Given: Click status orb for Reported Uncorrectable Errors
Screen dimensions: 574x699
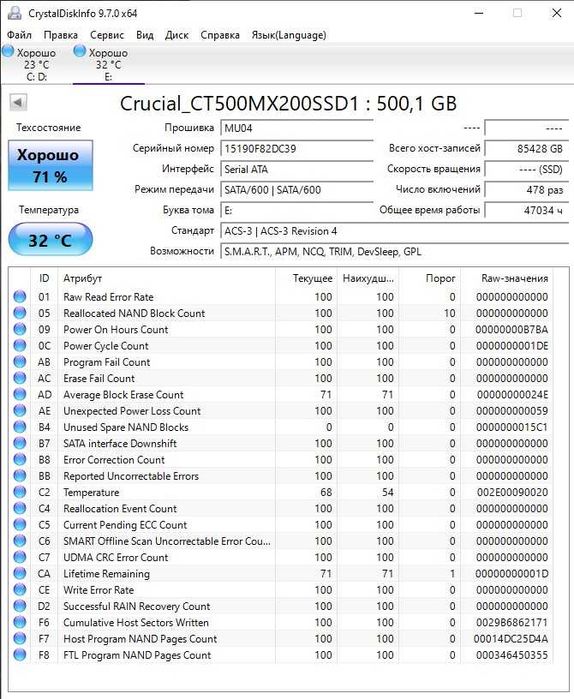Looking at the screenshot, I should [20, 476].
